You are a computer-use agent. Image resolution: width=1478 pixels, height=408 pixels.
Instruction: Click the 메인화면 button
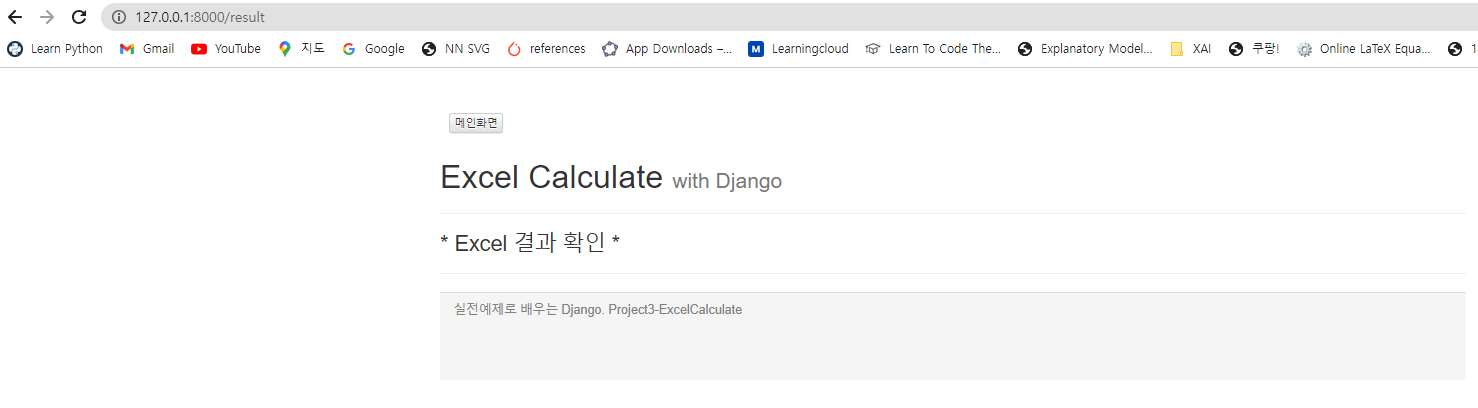click(x=476, y=123)
